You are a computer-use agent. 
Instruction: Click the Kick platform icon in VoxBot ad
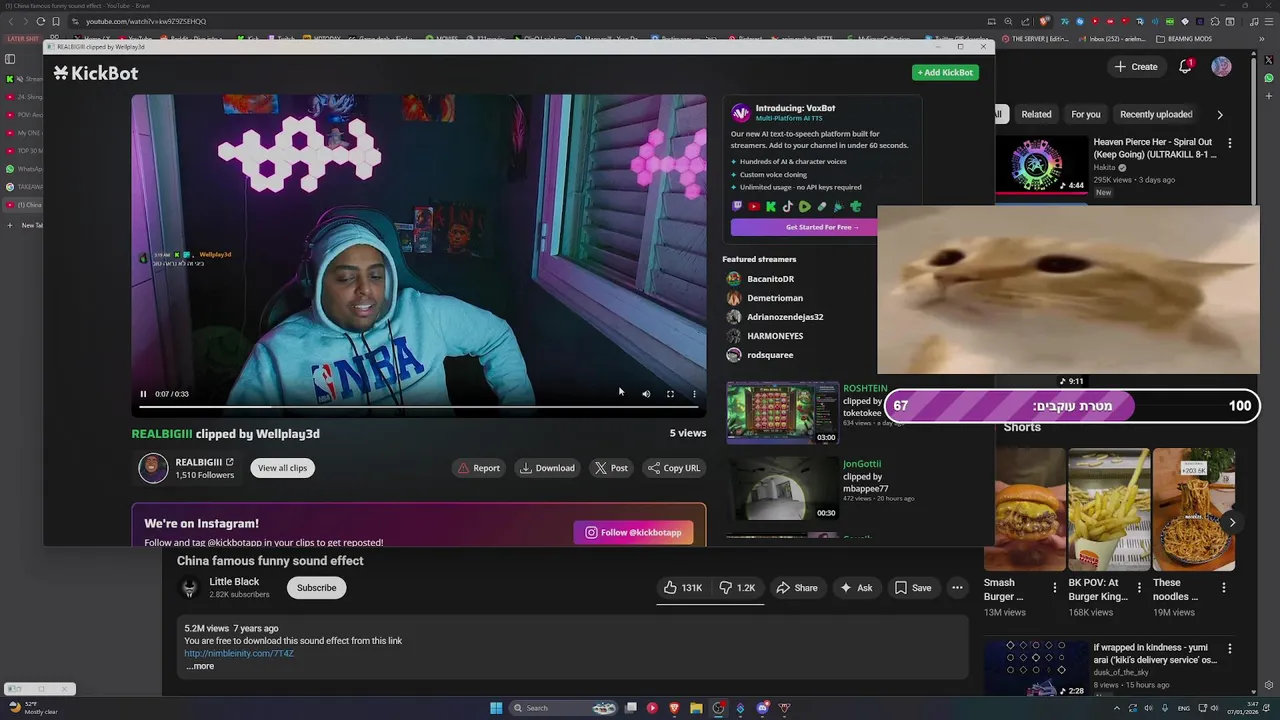point(771,207)
